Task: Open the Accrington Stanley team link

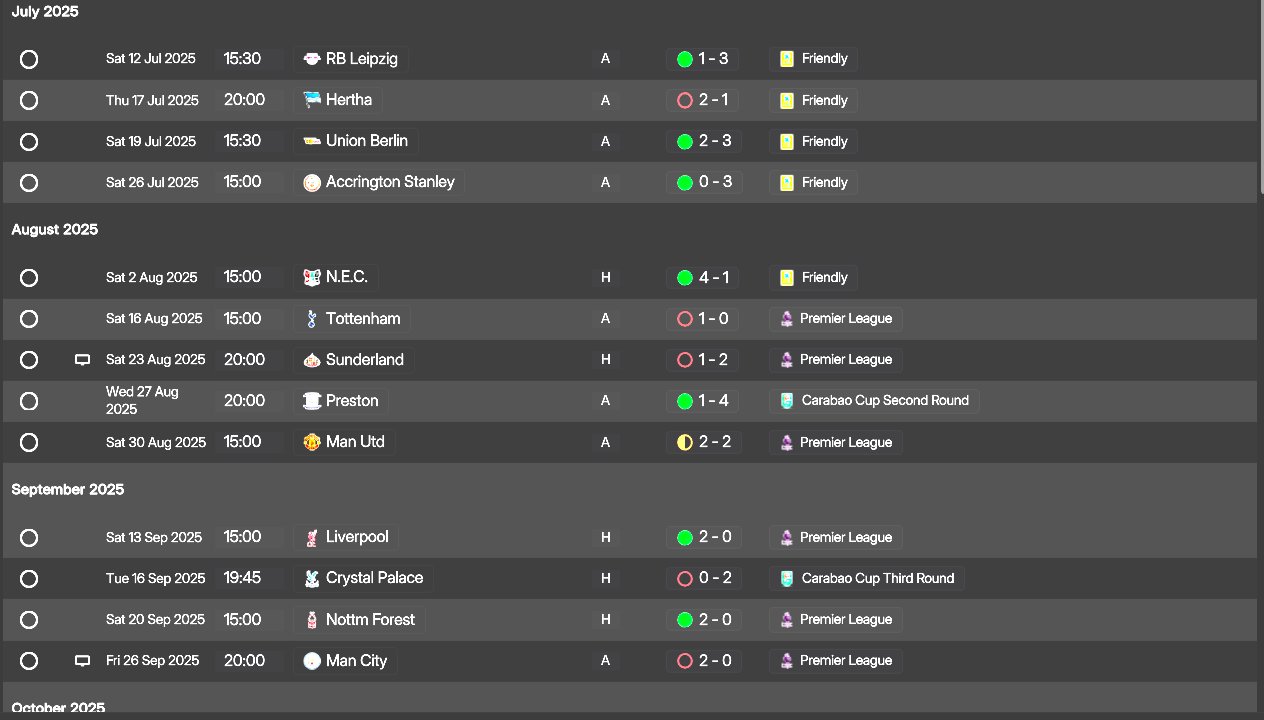Action: pos(390,182)
